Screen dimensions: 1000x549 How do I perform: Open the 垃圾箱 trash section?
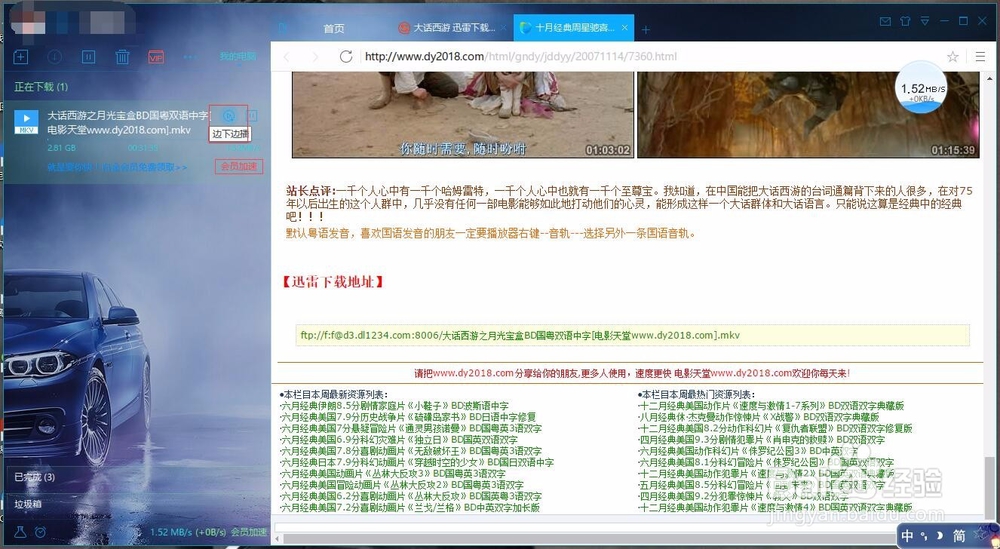pyautogui.click(x=28, y=504)
